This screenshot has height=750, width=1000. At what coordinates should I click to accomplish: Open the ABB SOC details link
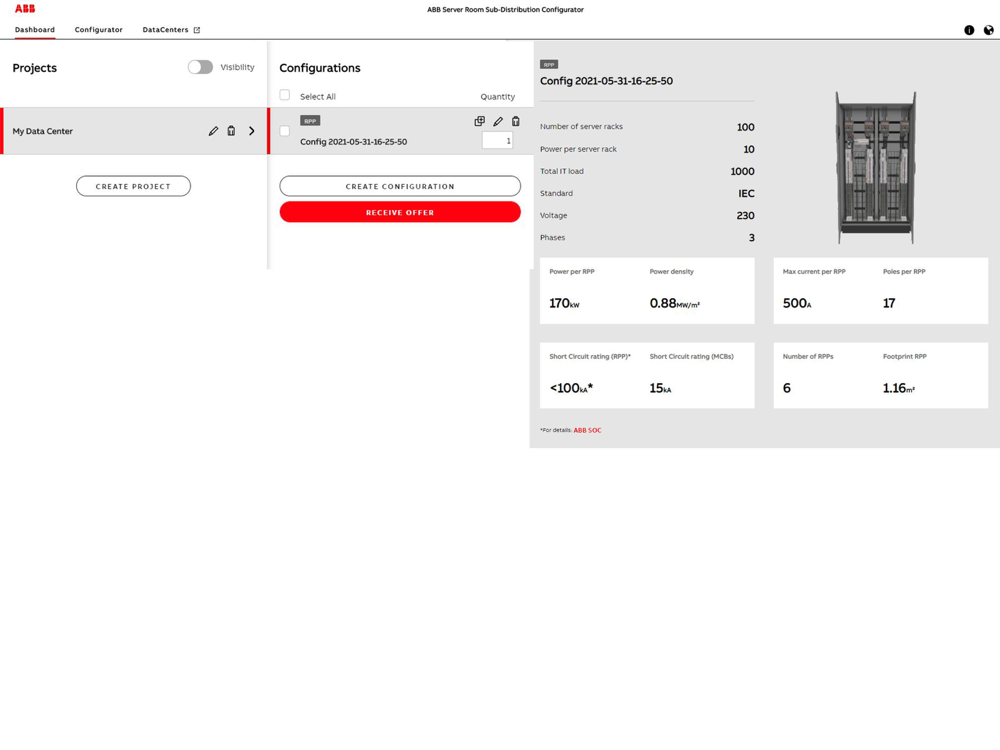[x=587, y=430]
